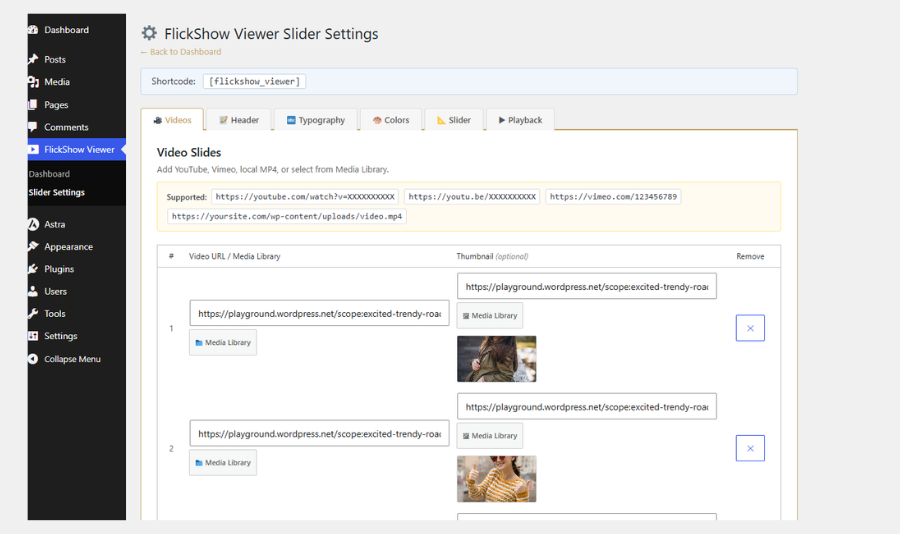This screenshot has height=534, width=900.
Task: Click the Users person icon
Action: pyautogui.click(x=33, y=291)
